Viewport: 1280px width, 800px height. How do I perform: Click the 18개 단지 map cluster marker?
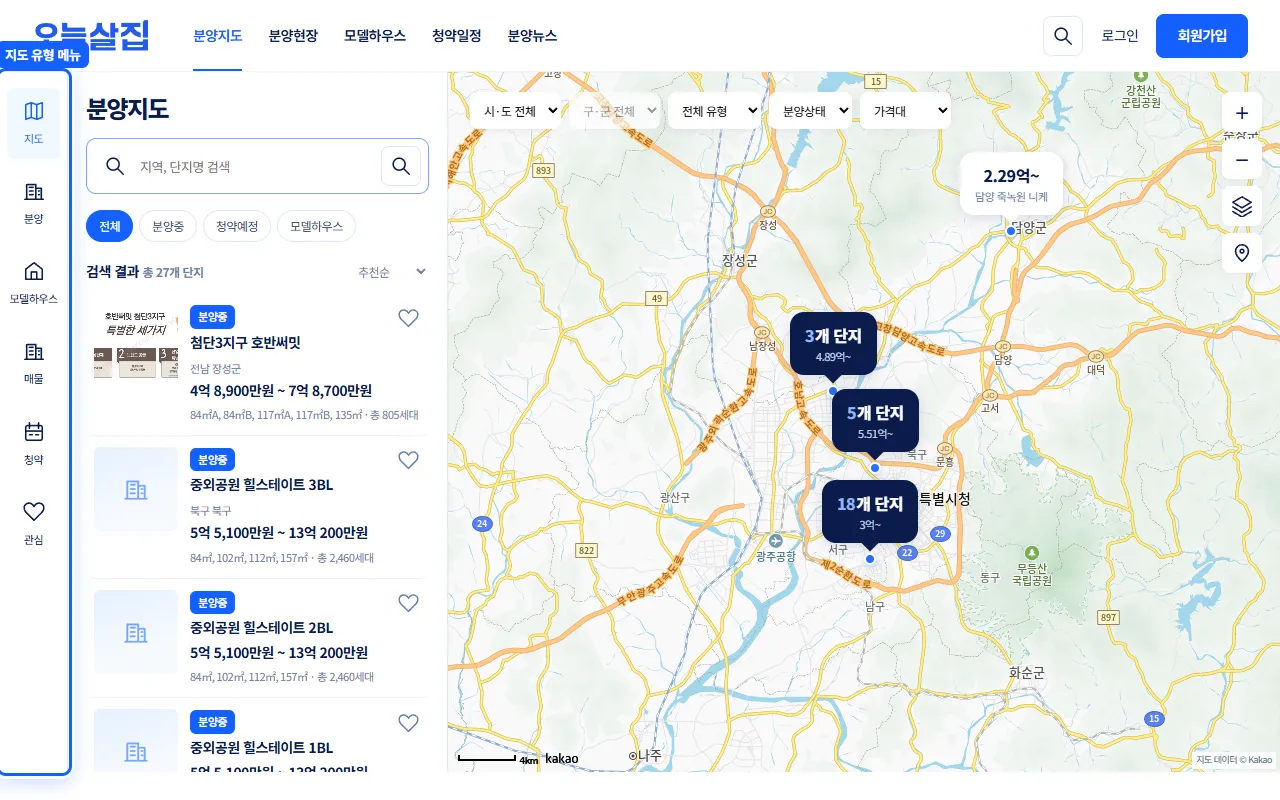pyautogui.click(x=870, y=512)
